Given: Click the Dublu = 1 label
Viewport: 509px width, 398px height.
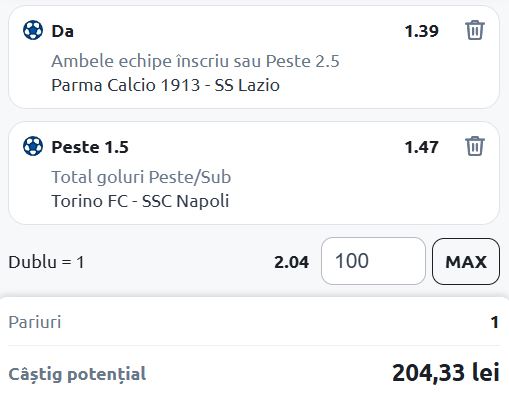Looking at the screenshot, I should point(46,262).
